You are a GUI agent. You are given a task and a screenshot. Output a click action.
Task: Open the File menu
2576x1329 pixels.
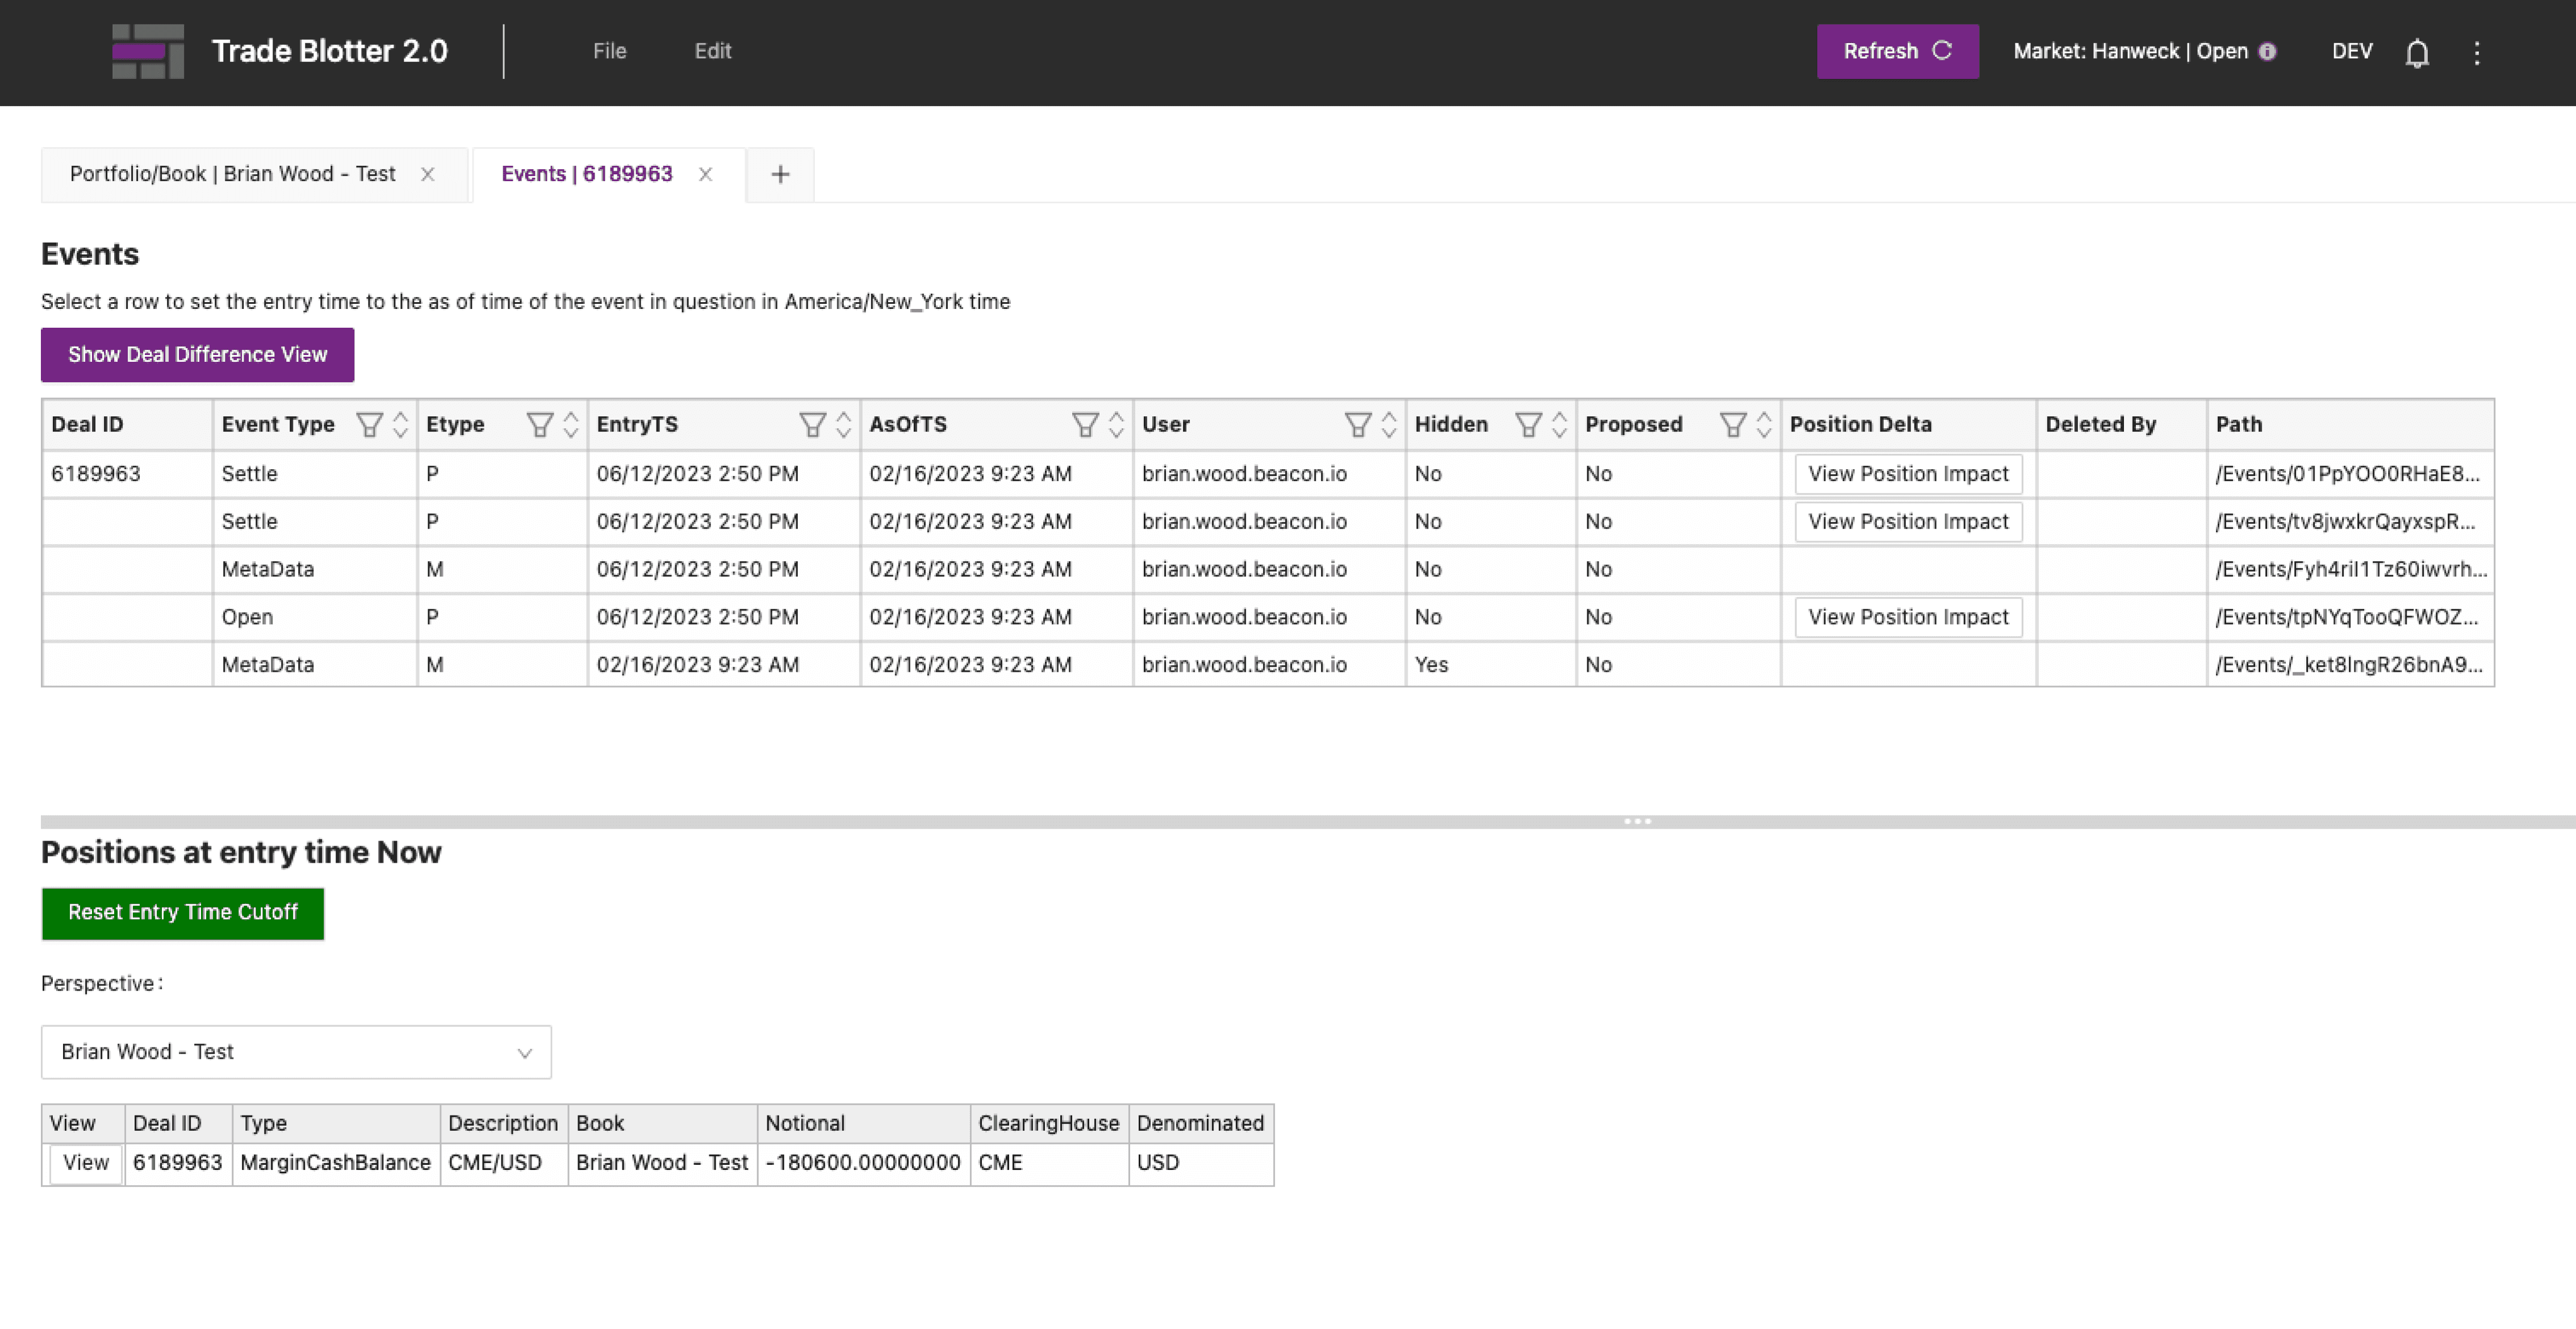pos(609,51)
